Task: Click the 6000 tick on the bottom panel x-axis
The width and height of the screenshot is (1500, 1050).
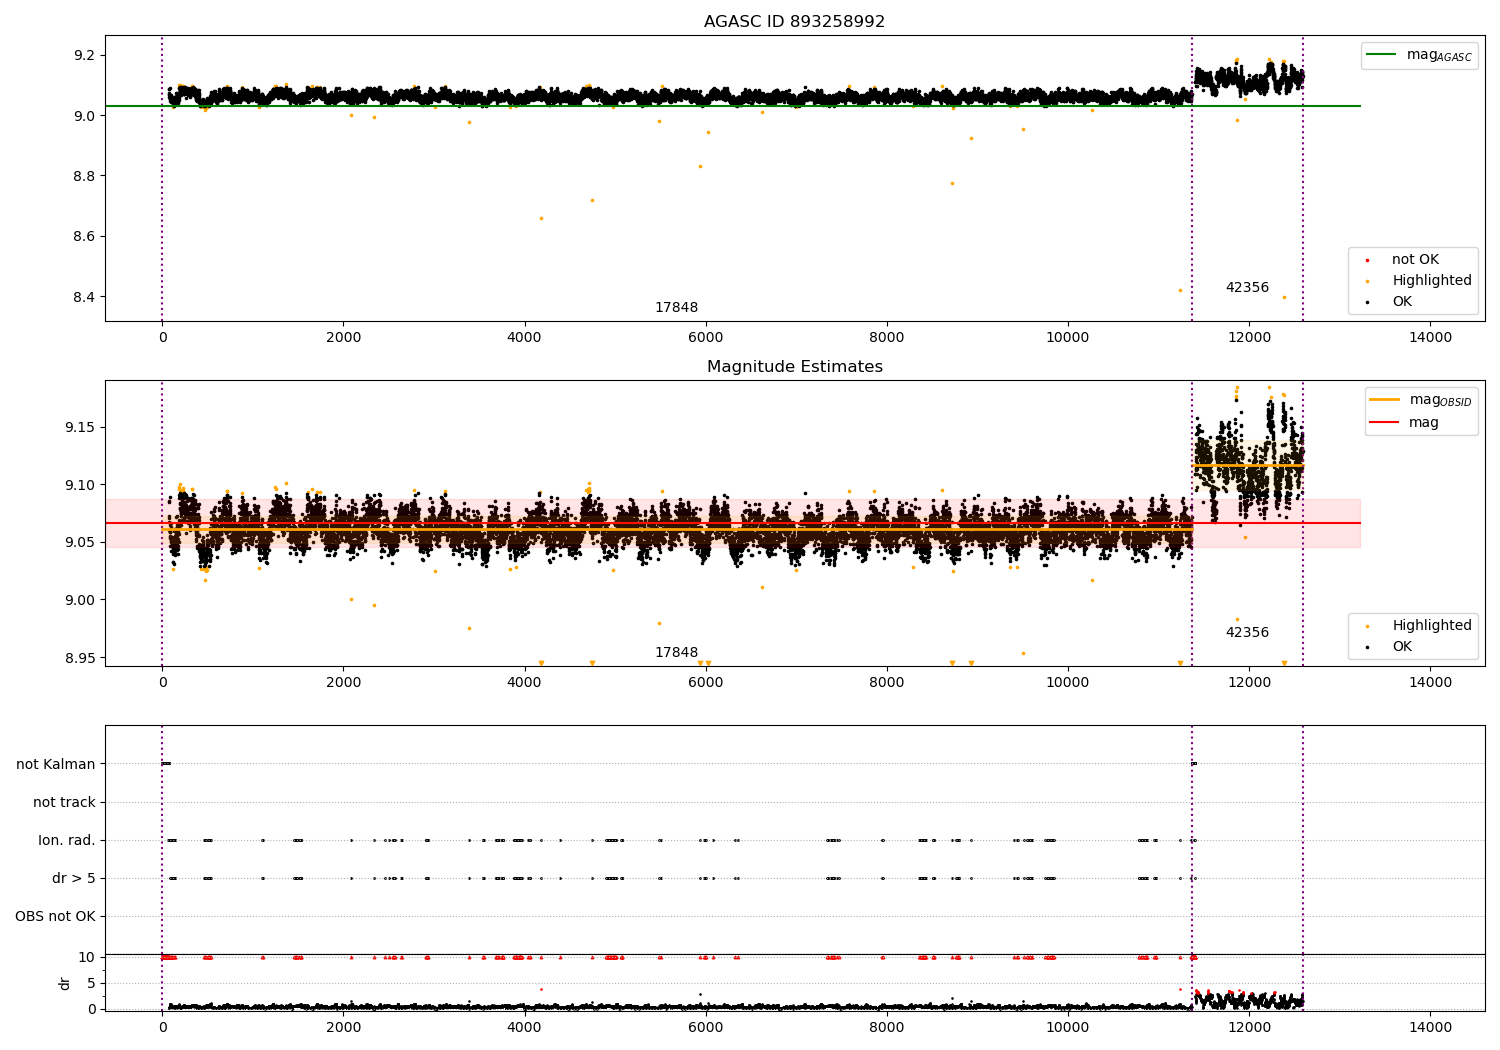Action: coord(706,1027)
